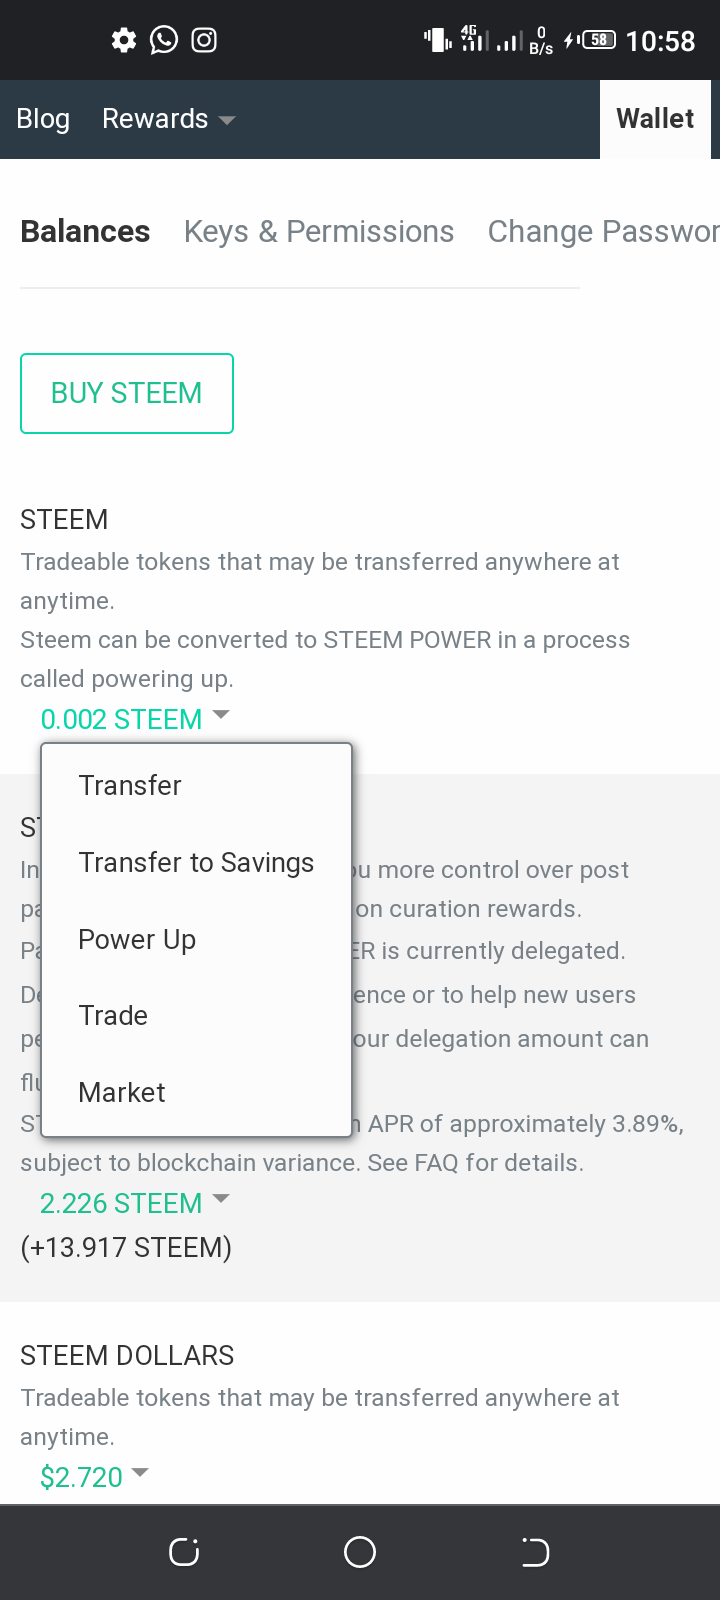Tap the WhatsApp notification icon
The height and width of the screenshot is (1600, 720).
point(164,40)
